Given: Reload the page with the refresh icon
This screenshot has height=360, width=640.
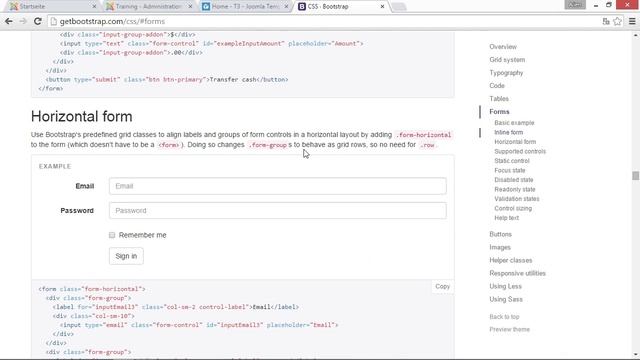Looking at the screenshot, I should (x=38, y=21).
